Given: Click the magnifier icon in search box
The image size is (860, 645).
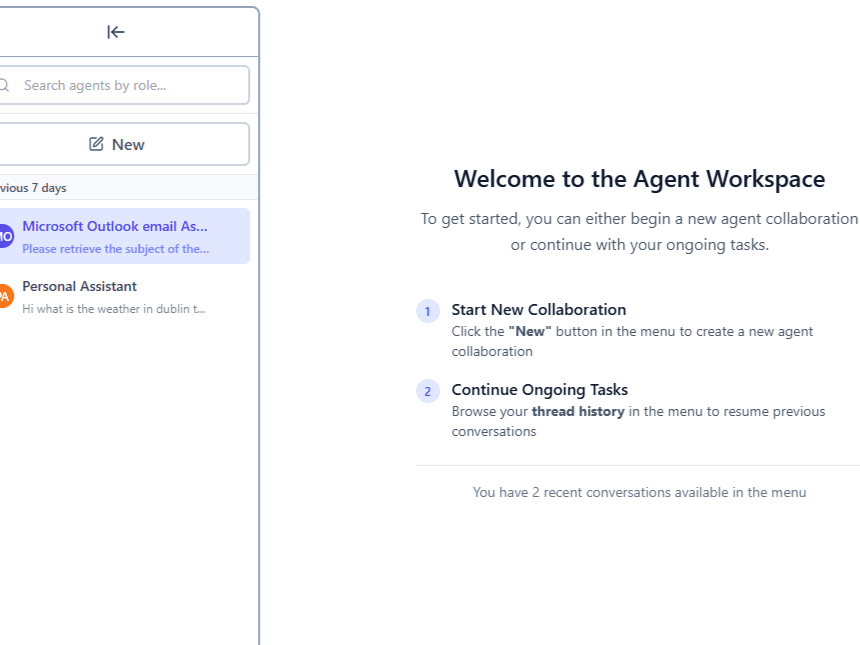Looking at the screenshot, I should click(x=4, y=85).
